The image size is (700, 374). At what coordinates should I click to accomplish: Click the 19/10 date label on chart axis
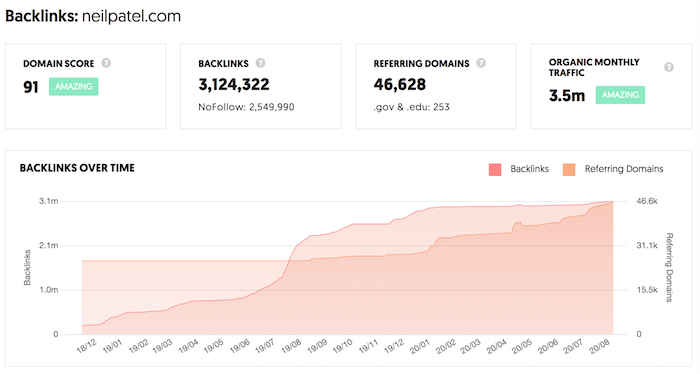click(x=342, y=346)
